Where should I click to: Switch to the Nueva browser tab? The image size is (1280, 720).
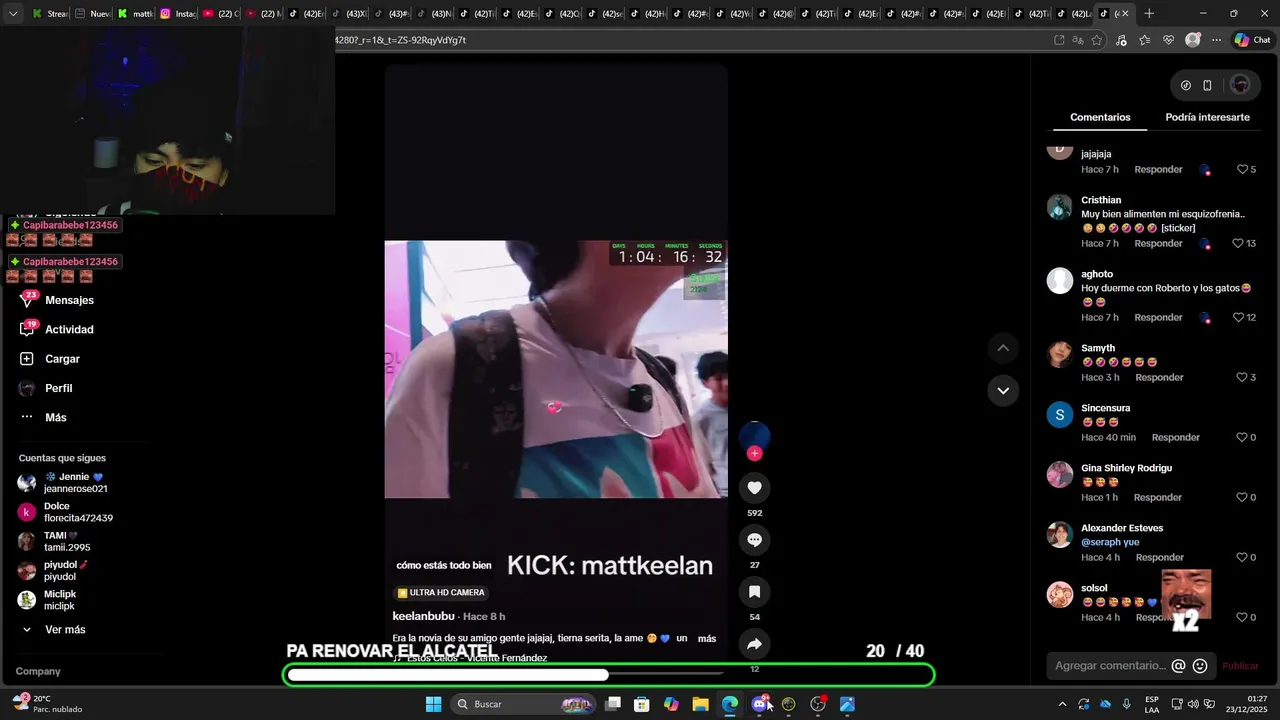click(x=93, y=14)
